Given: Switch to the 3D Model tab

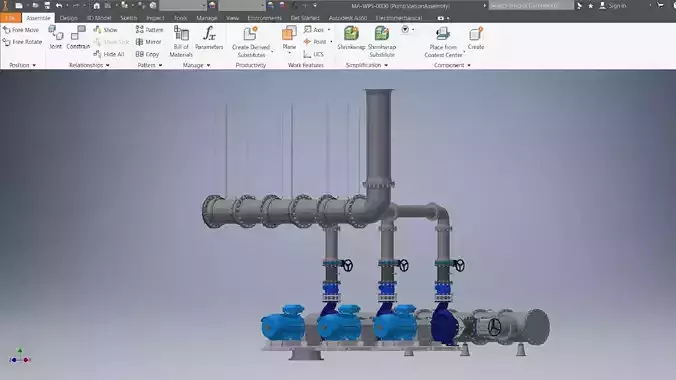Looking at the screenshot, I should coord(99,18).
